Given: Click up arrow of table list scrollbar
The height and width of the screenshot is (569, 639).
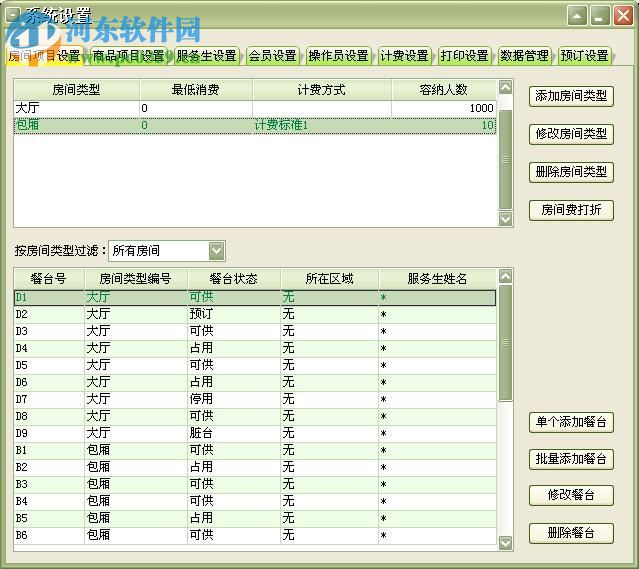Looking at the screenshot, I should click(x=505, y=276).
